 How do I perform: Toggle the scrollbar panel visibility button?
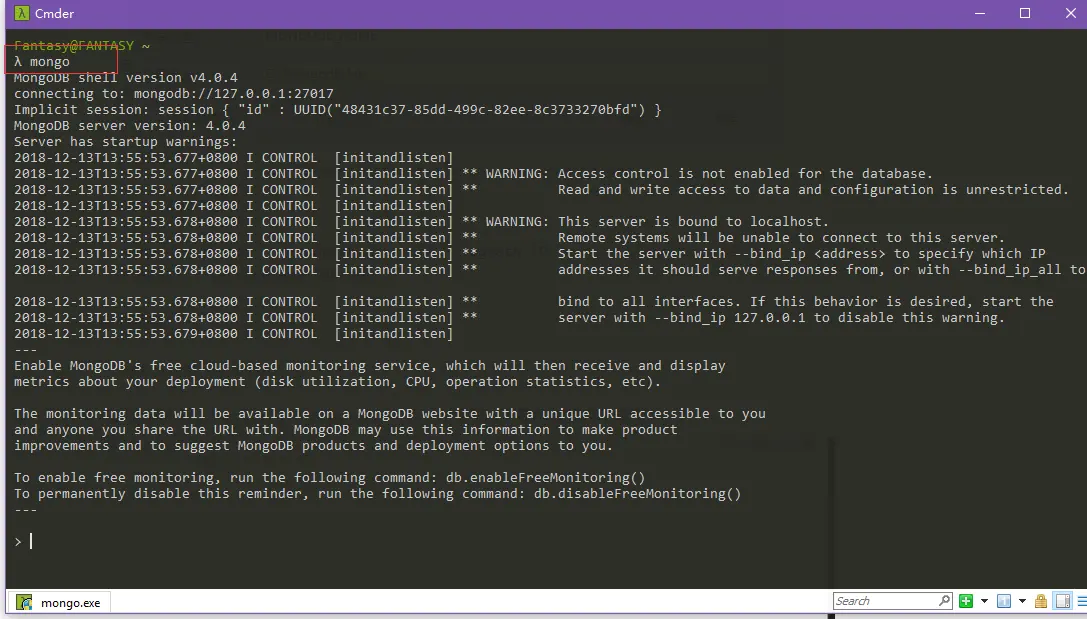1063,601
